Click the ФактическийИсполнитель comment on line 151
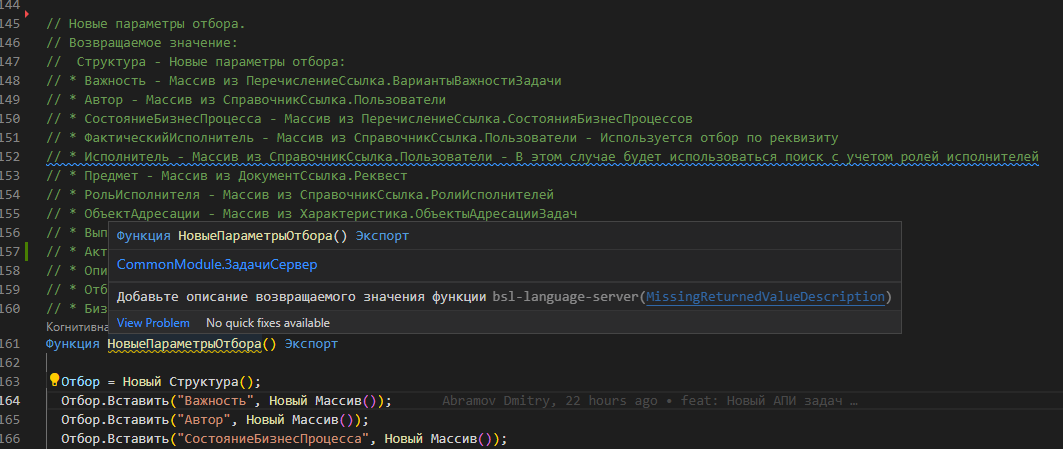1063x449 pixels. tap(443, 138)
